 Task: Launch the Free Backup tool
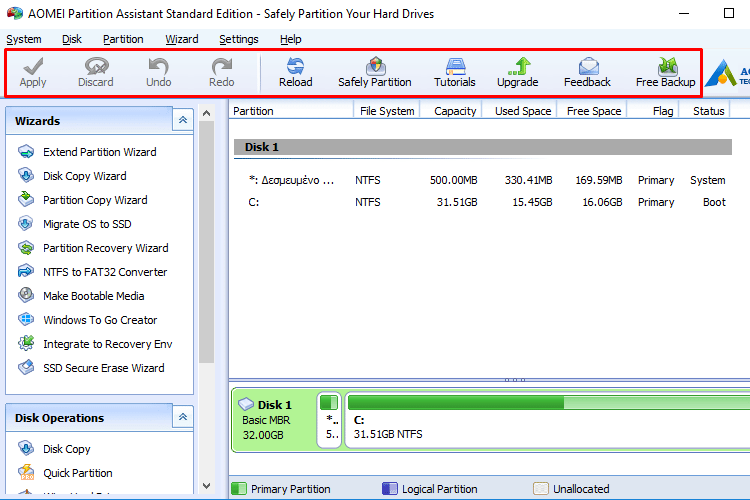(665, 73)
